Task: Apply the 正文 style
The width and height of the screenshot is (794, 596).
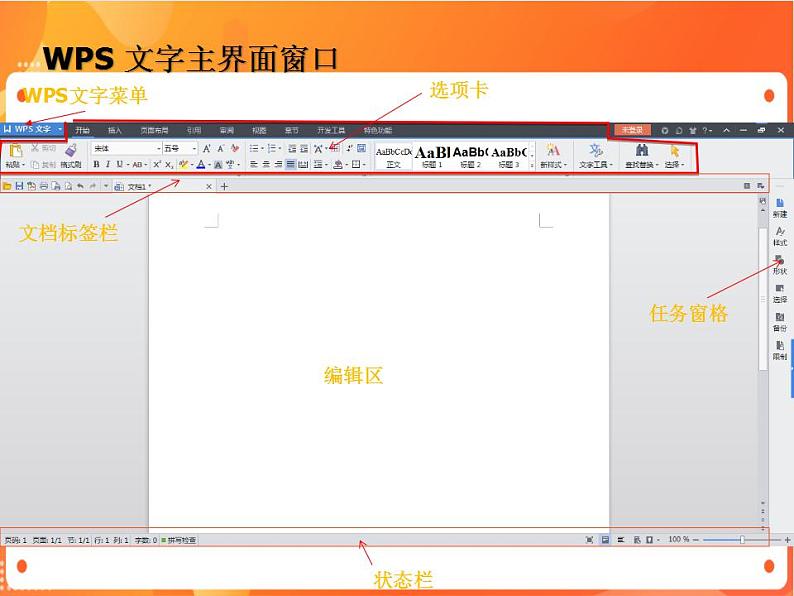Action: [x=393, y=157]
